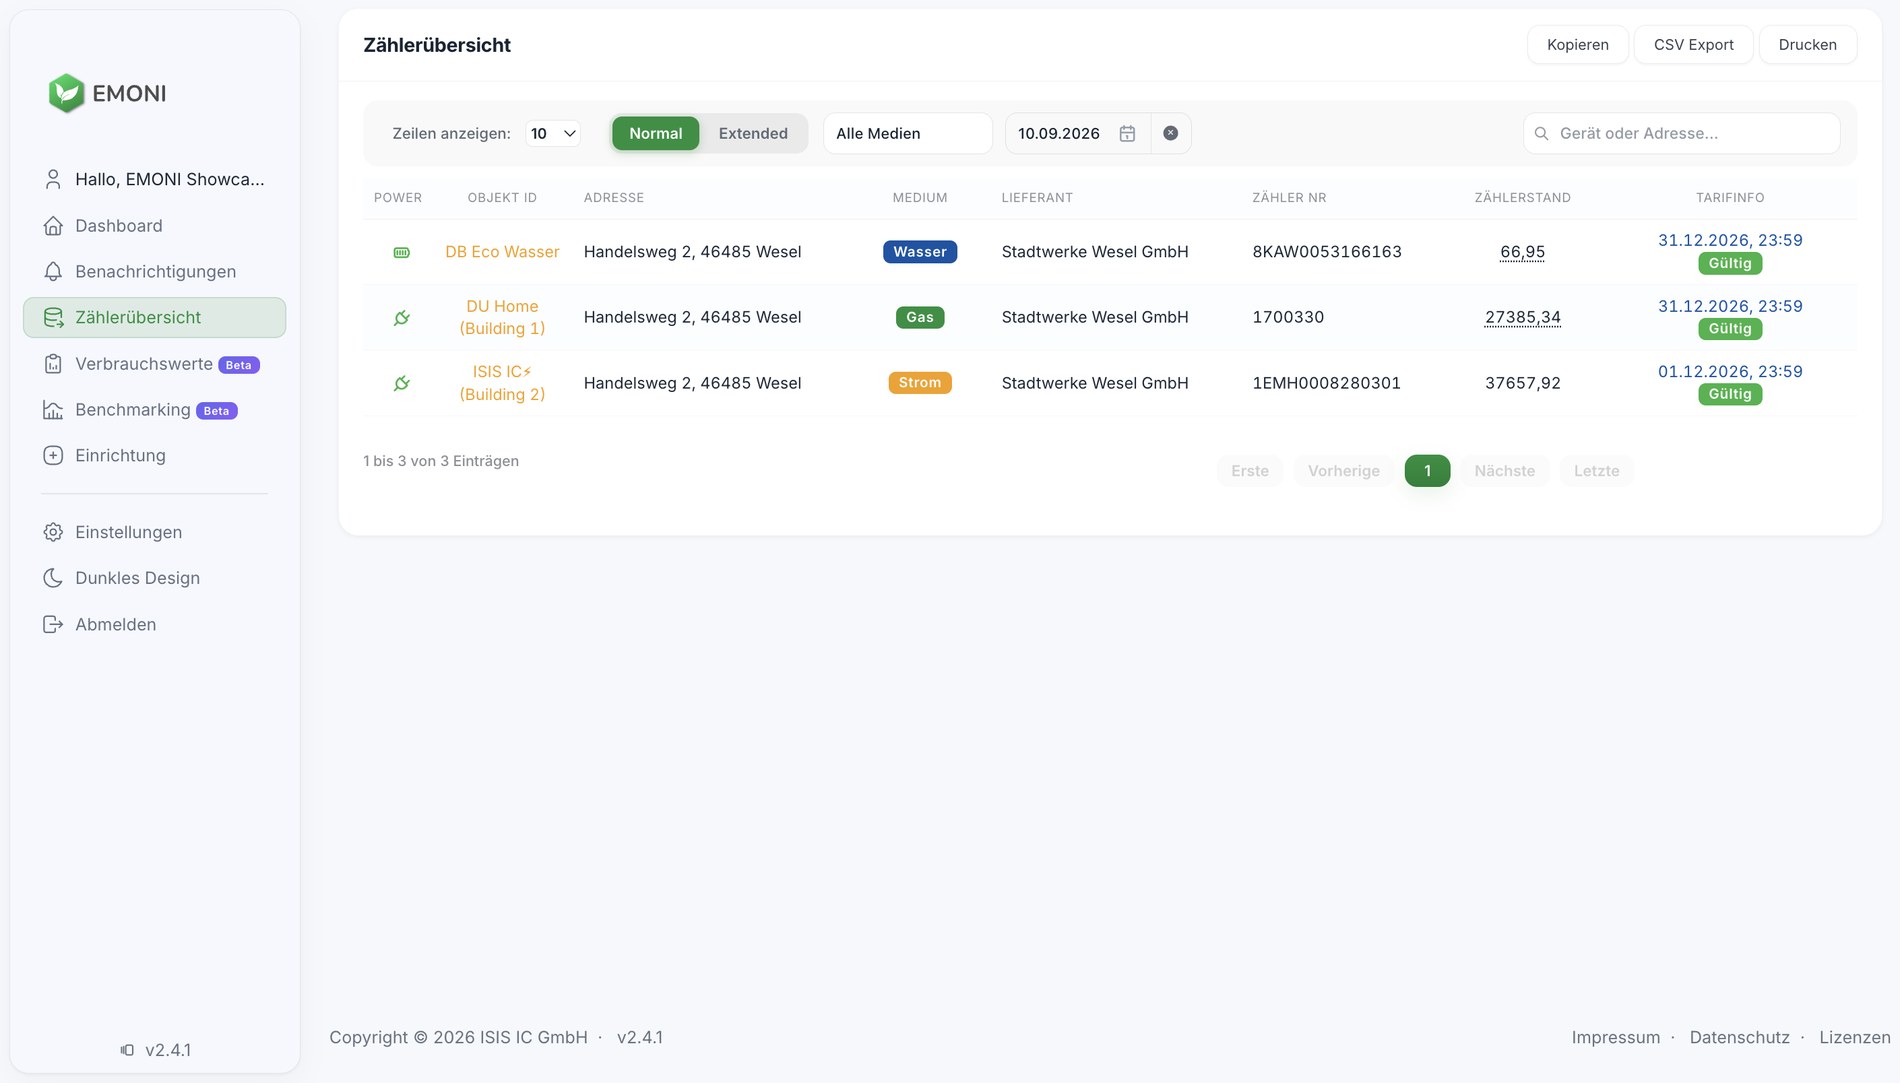Click the Benchmarking chart icon
1900x1083 pixels.
pos(53,410)
